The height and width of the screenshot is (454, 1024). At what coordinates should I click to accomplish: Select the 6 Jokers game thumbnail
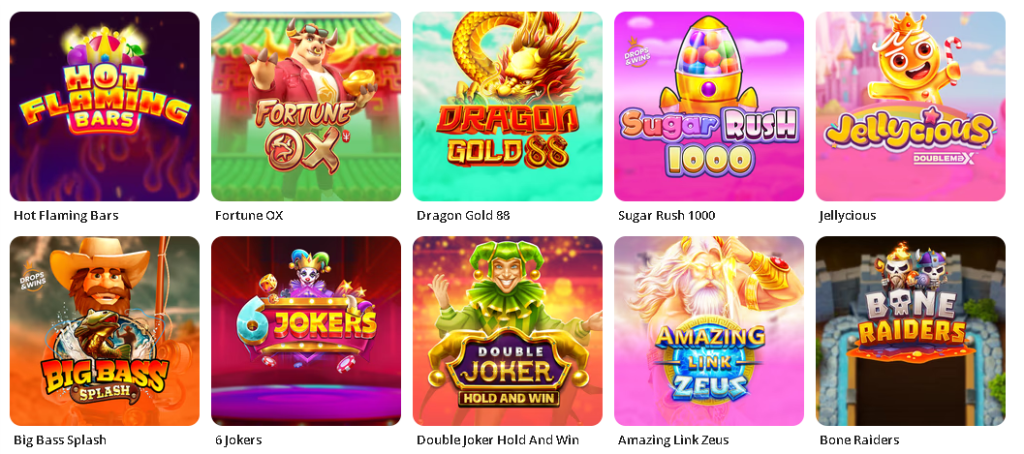pos(306,331)
